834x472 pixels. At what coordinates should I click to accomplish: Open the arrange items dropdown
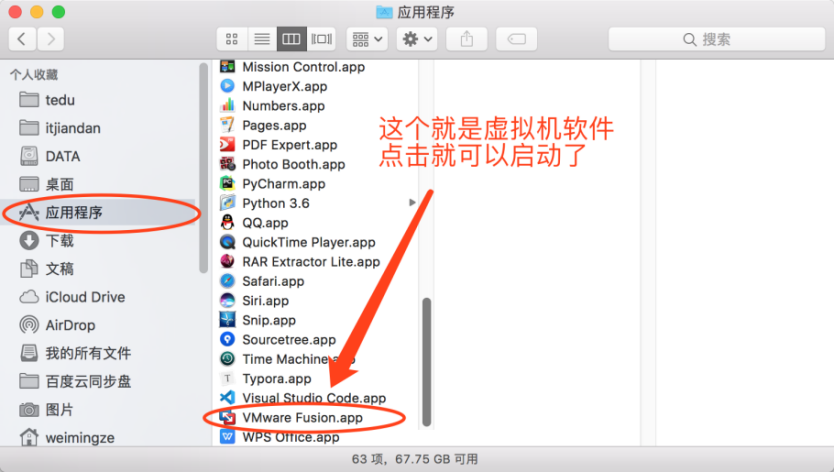(x=367, y=39)
